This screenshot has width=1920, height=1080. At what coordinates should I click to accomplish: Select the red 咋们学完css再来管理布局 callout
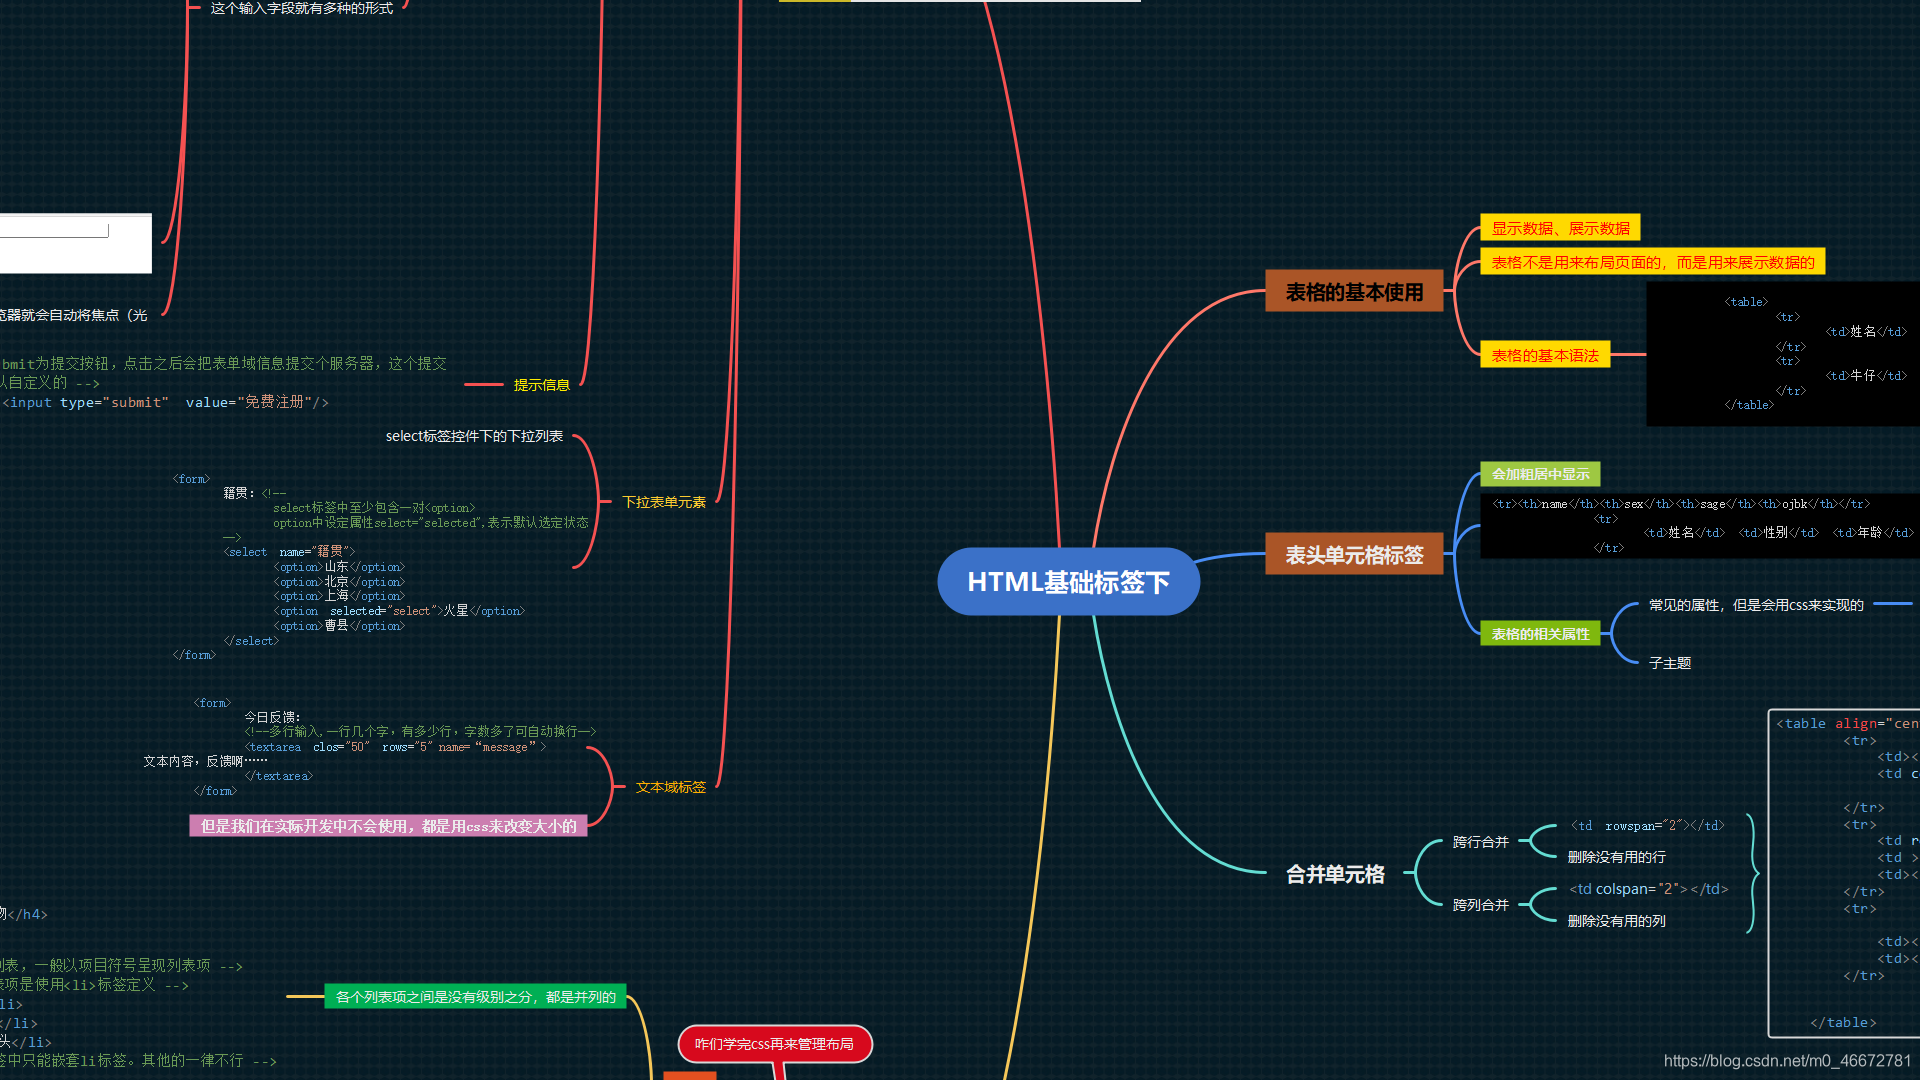pos(774,1044)
